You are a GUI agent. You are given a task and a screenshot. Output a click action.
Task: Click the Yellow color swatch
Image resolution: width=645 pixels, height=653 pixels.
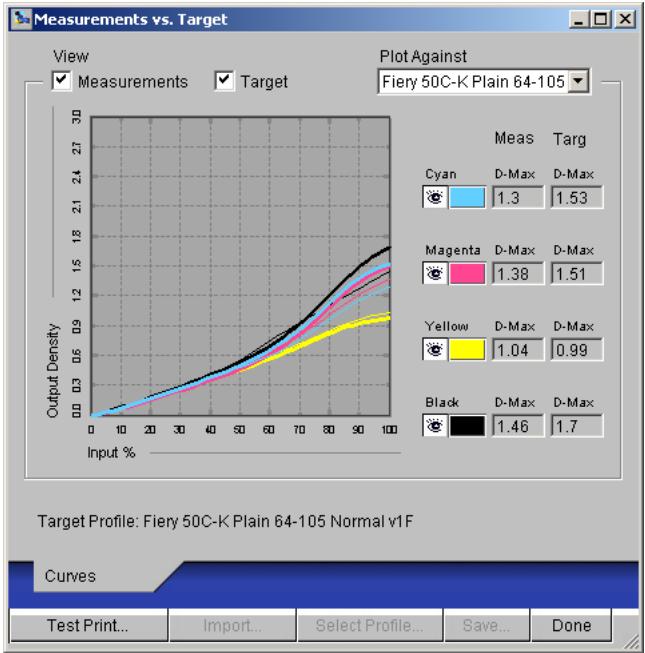[x=467, y=349]
